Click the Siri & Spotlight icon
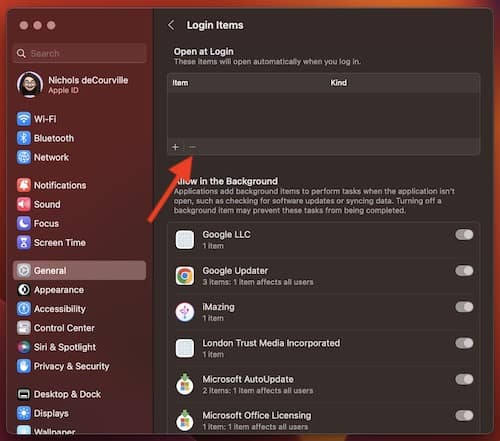This screenshot has width=500, height=441. point(24,347)
